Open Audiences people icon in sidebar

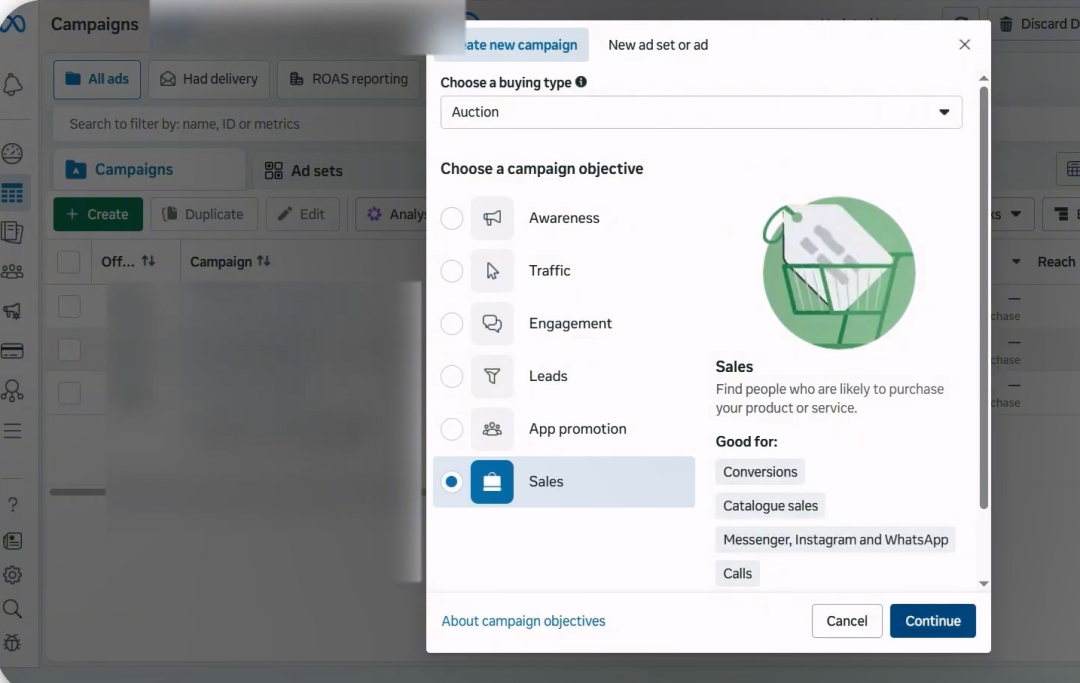tap(12, 272)
